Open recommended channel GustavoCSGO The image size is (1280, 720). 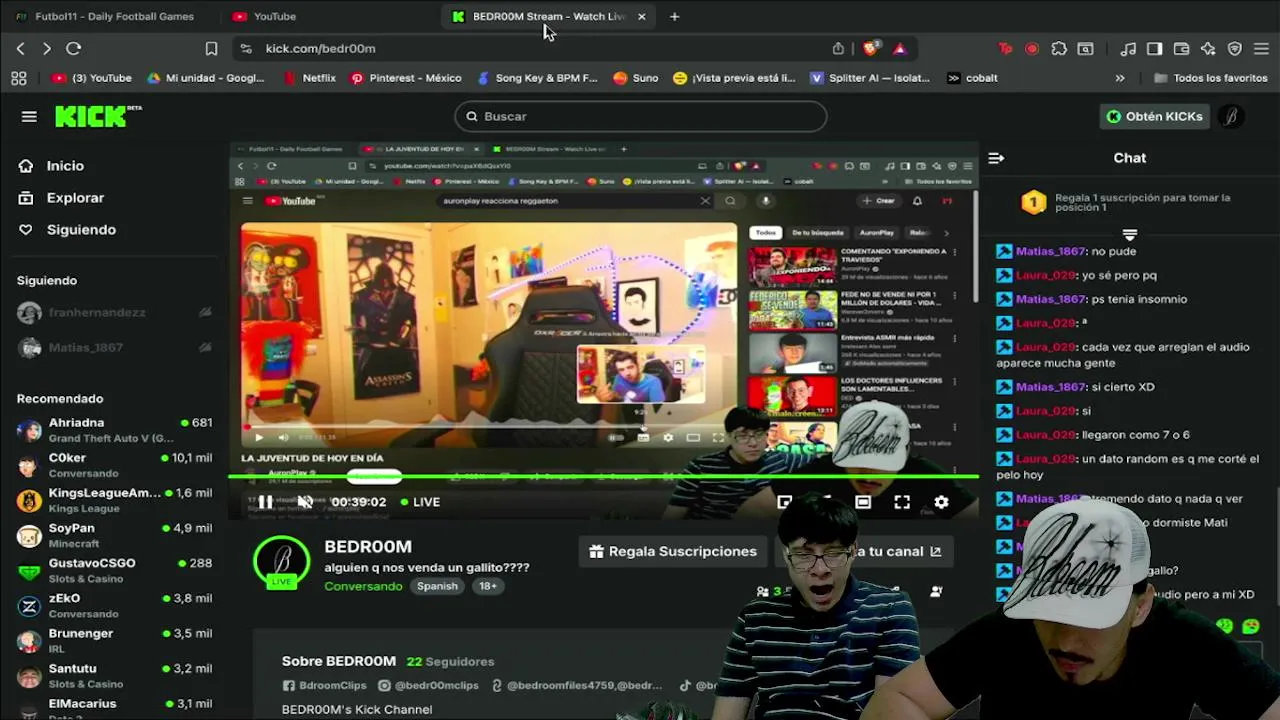point(115,570)
